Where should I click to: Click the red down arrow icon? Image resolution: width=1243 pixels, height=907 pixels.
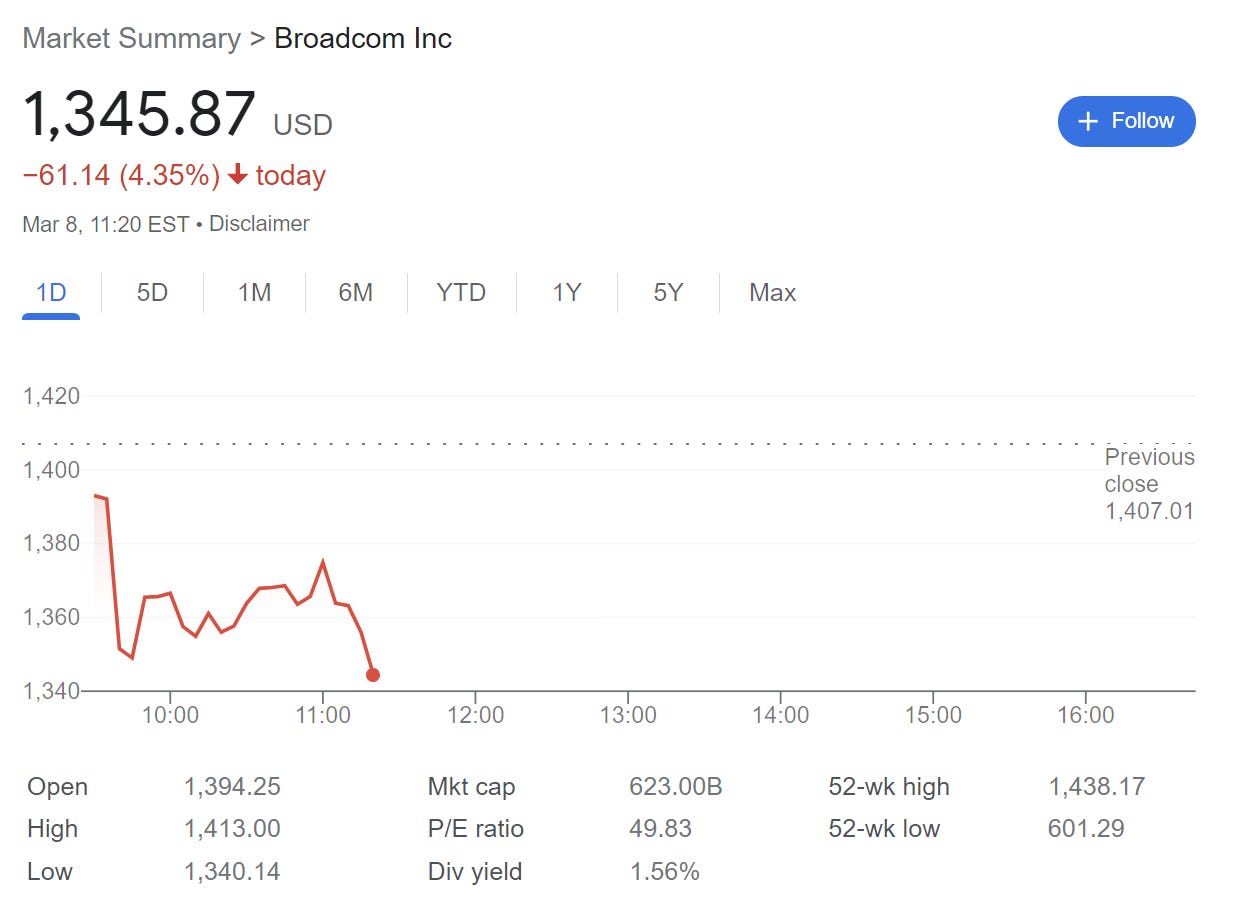pyautogui.click(x=237, y=175)
